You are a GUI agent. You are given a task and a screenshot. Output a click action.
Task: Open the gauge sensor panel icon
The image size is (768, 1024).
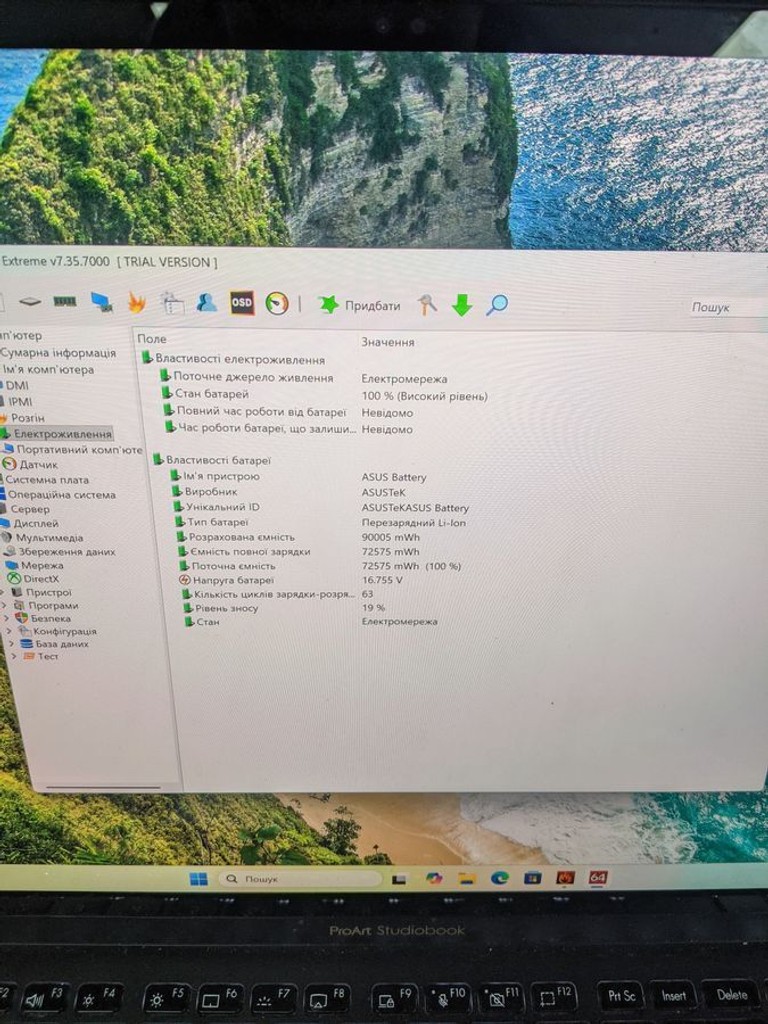(x=277, y=303)
